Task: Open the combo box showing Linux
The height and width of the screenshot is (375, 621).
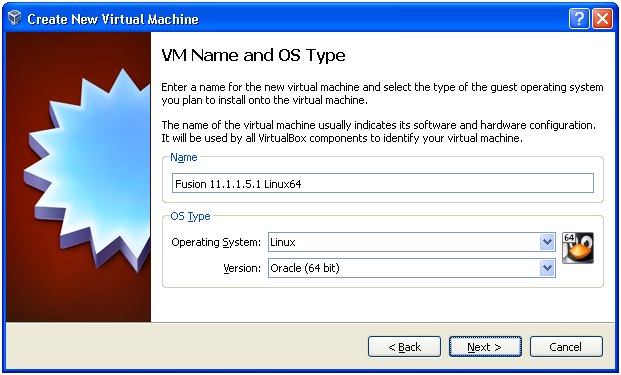Action: click(x=412, y=242)
